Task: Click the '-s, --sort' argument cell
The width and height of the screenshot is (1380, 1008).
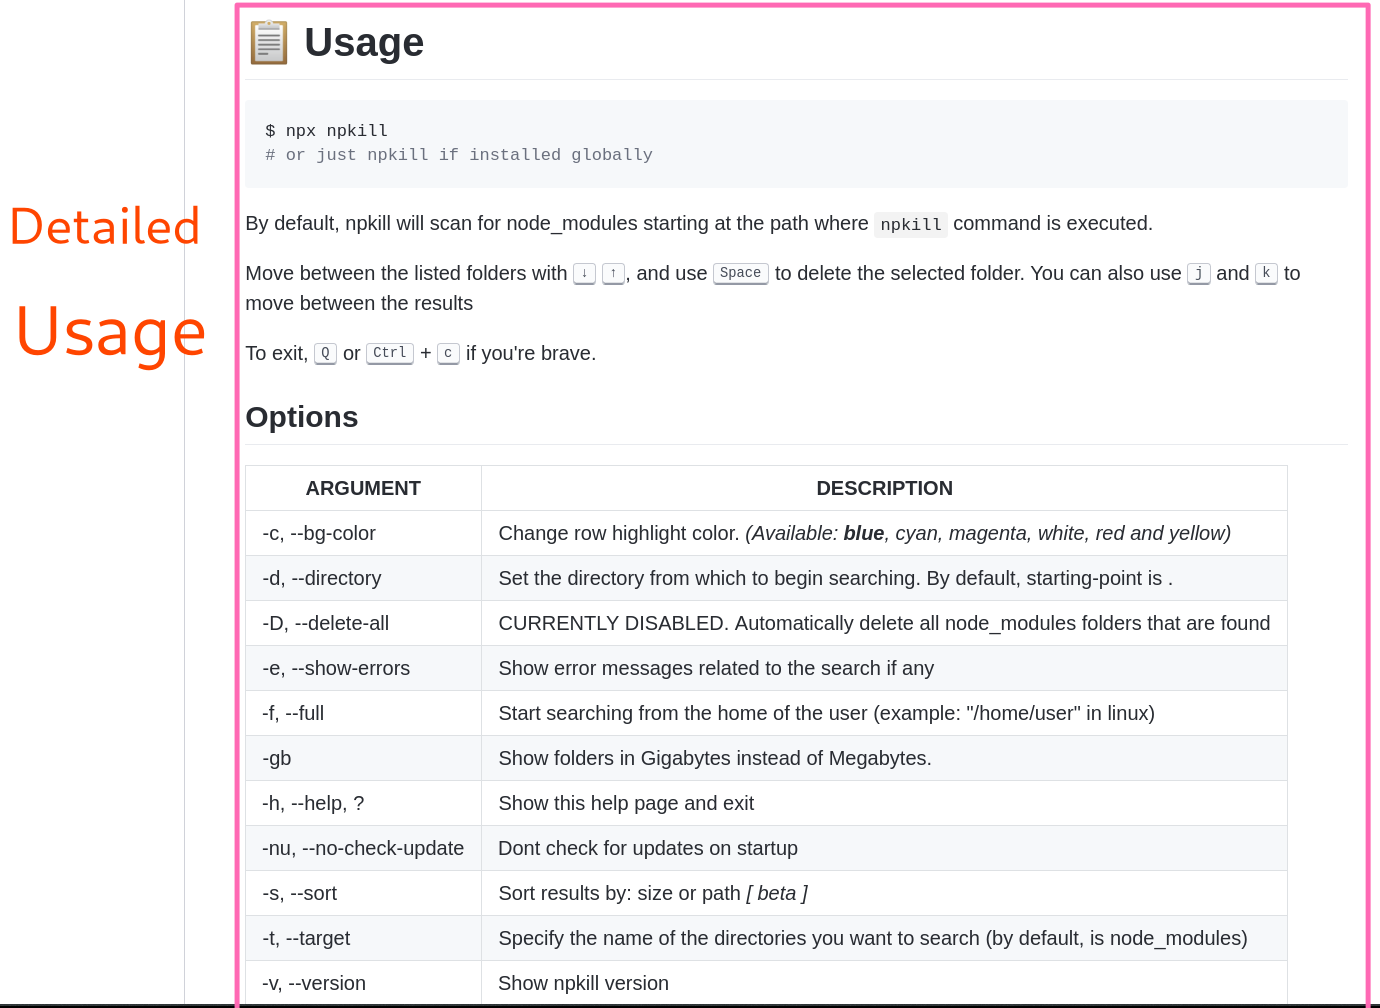Action: 363,893
